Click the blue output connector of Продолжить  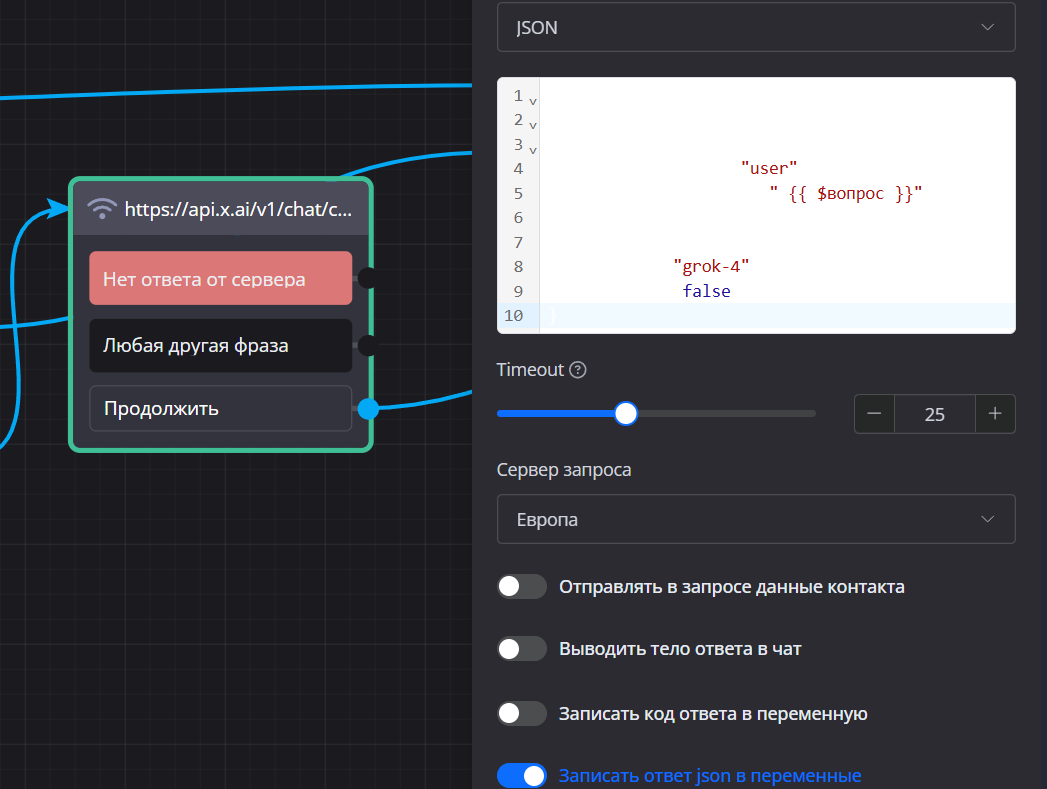pyautogui.click(x=368, y=408)
